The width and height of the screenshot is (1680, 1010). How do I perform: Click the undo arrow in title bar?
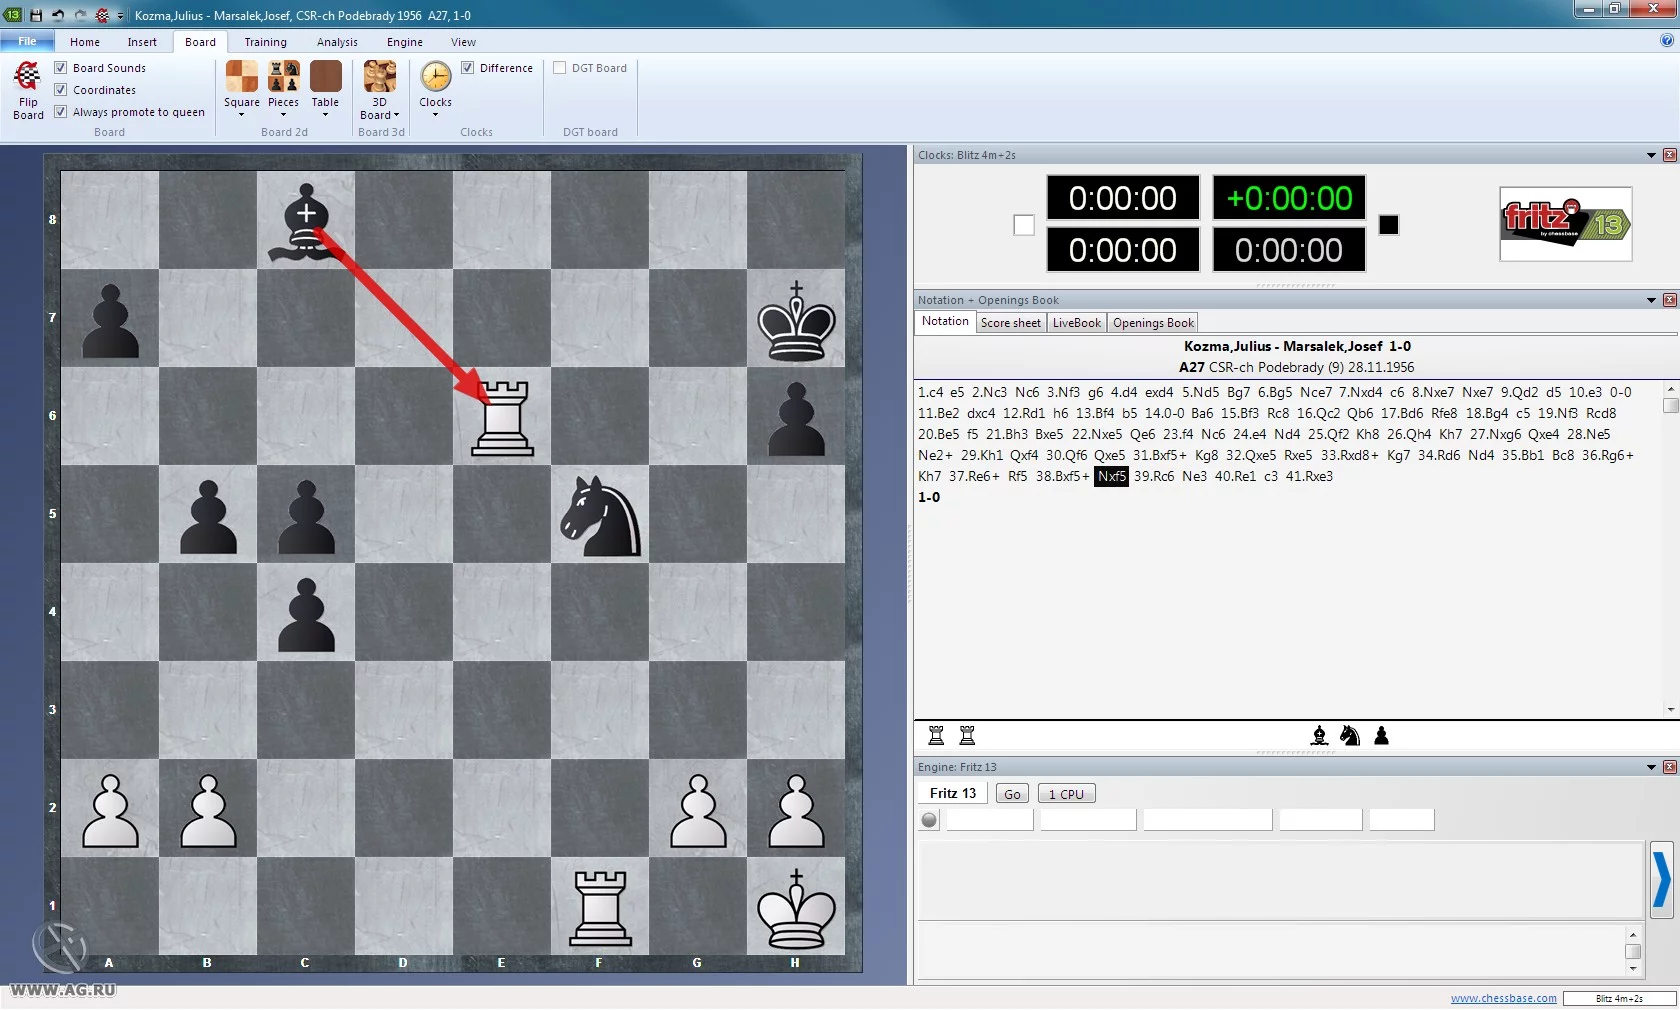coord(58,15)
